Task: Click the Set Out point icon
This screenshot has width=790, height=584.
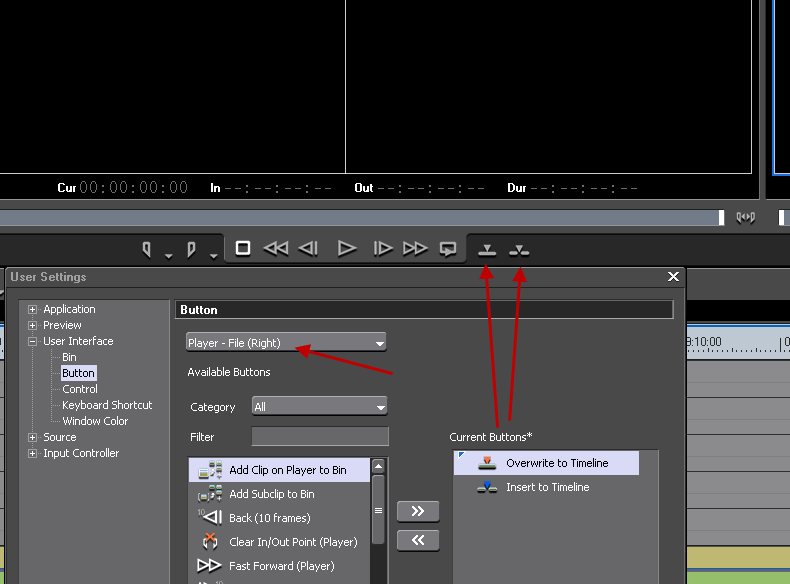Action: click(x=190, y=249)
